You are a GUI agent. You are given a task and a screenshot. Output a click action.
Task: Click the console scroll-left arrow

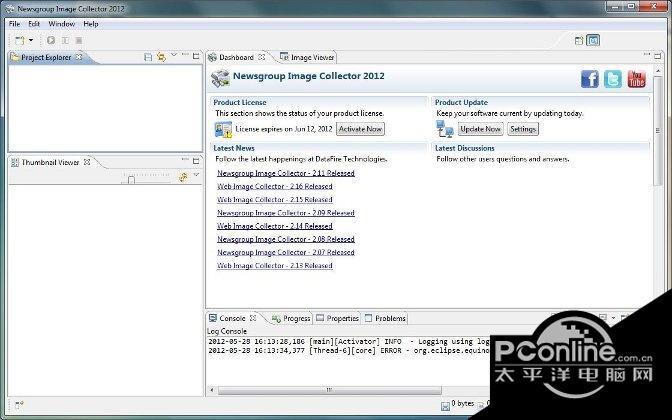pos(212,390)
